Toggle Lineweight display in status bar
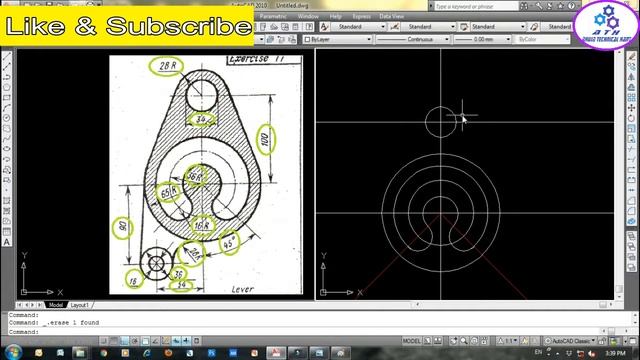 pos(186,341)
